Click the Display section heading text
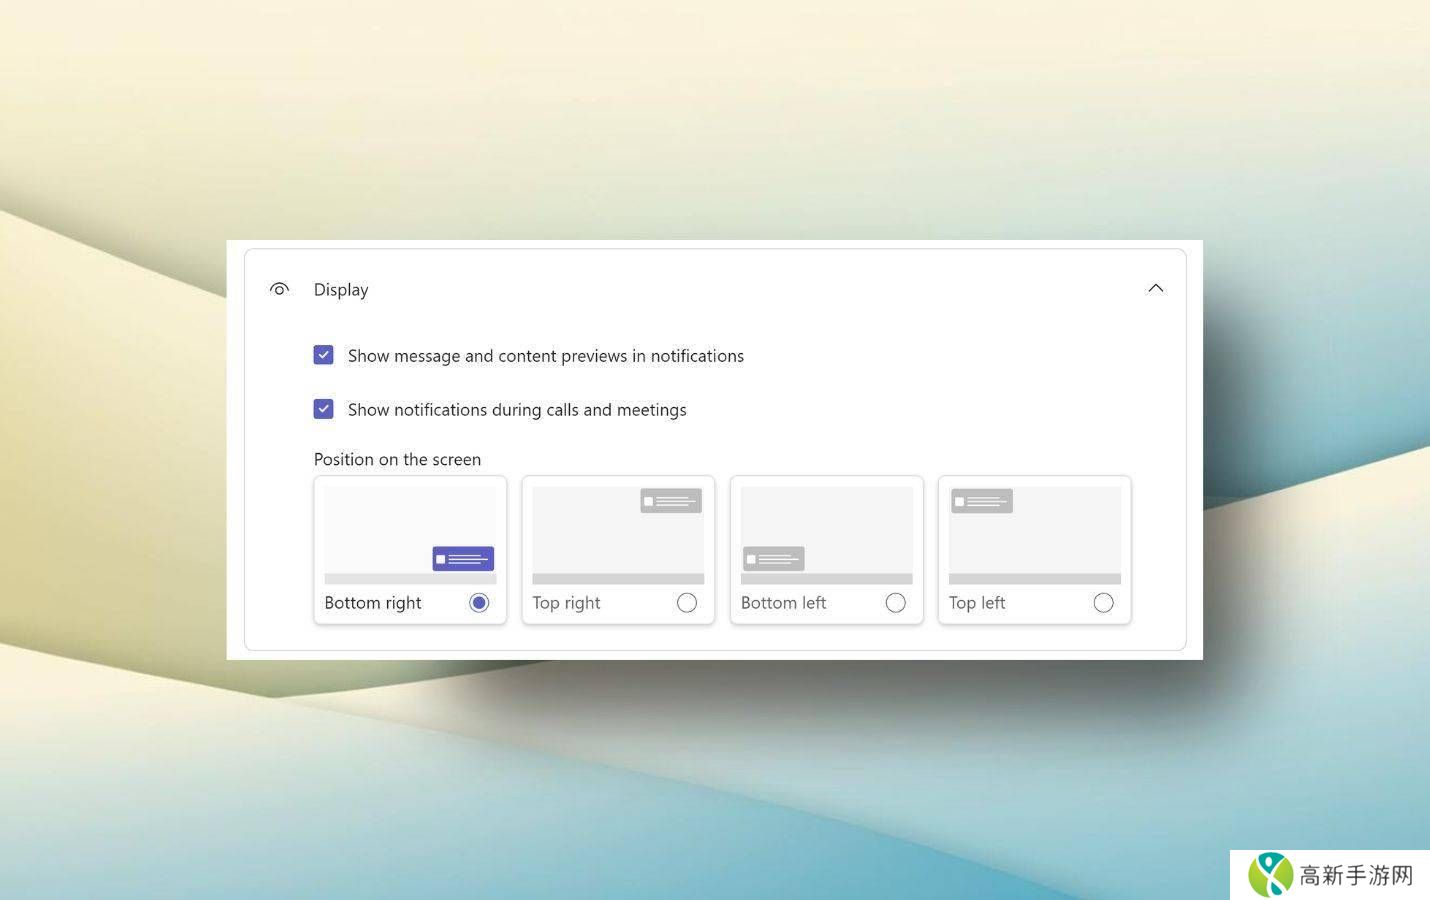Viewport: 1430px width, 900px height. click(341, 290)
